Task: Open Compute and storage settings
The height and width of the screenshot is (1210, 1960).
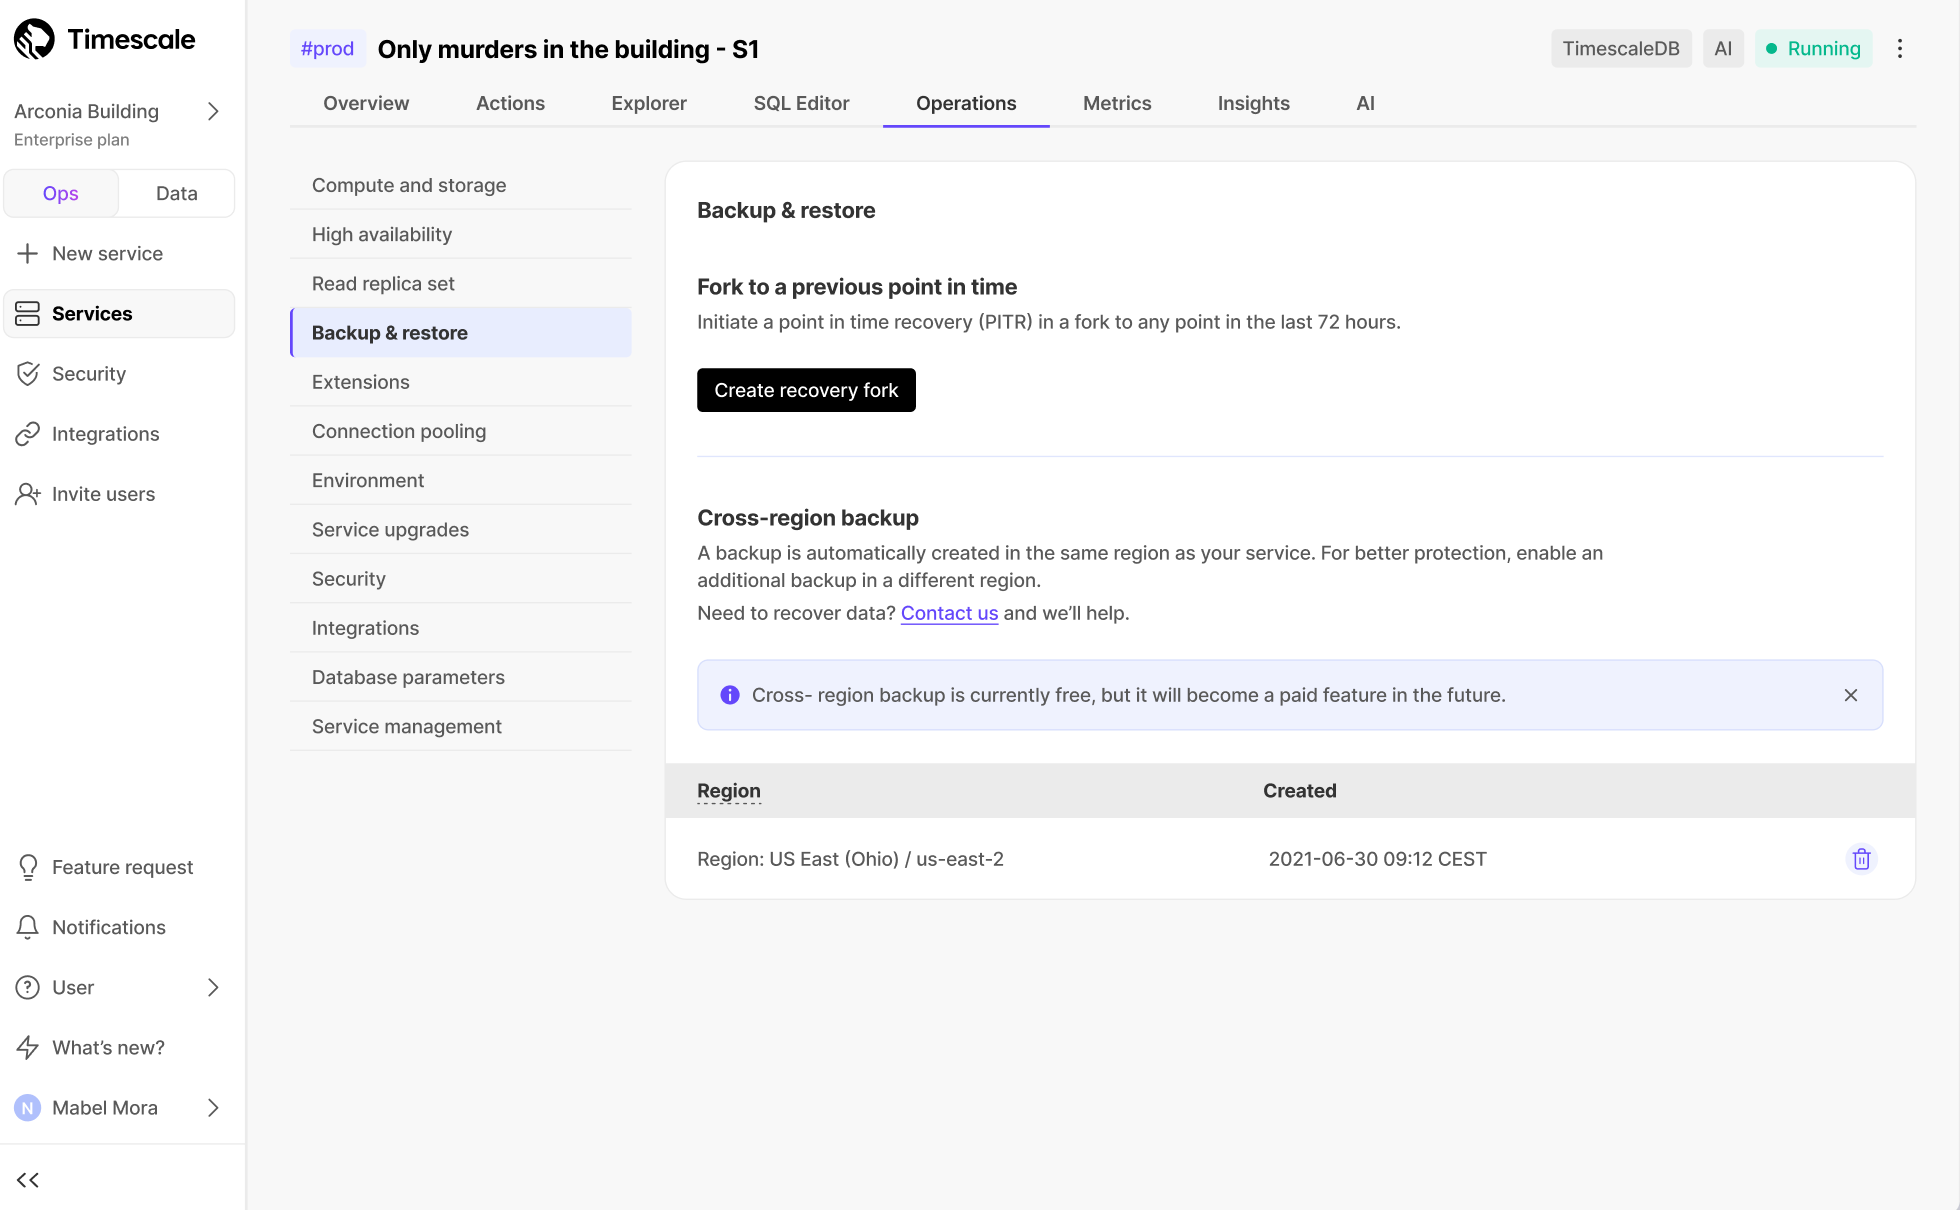Action: 461,185
